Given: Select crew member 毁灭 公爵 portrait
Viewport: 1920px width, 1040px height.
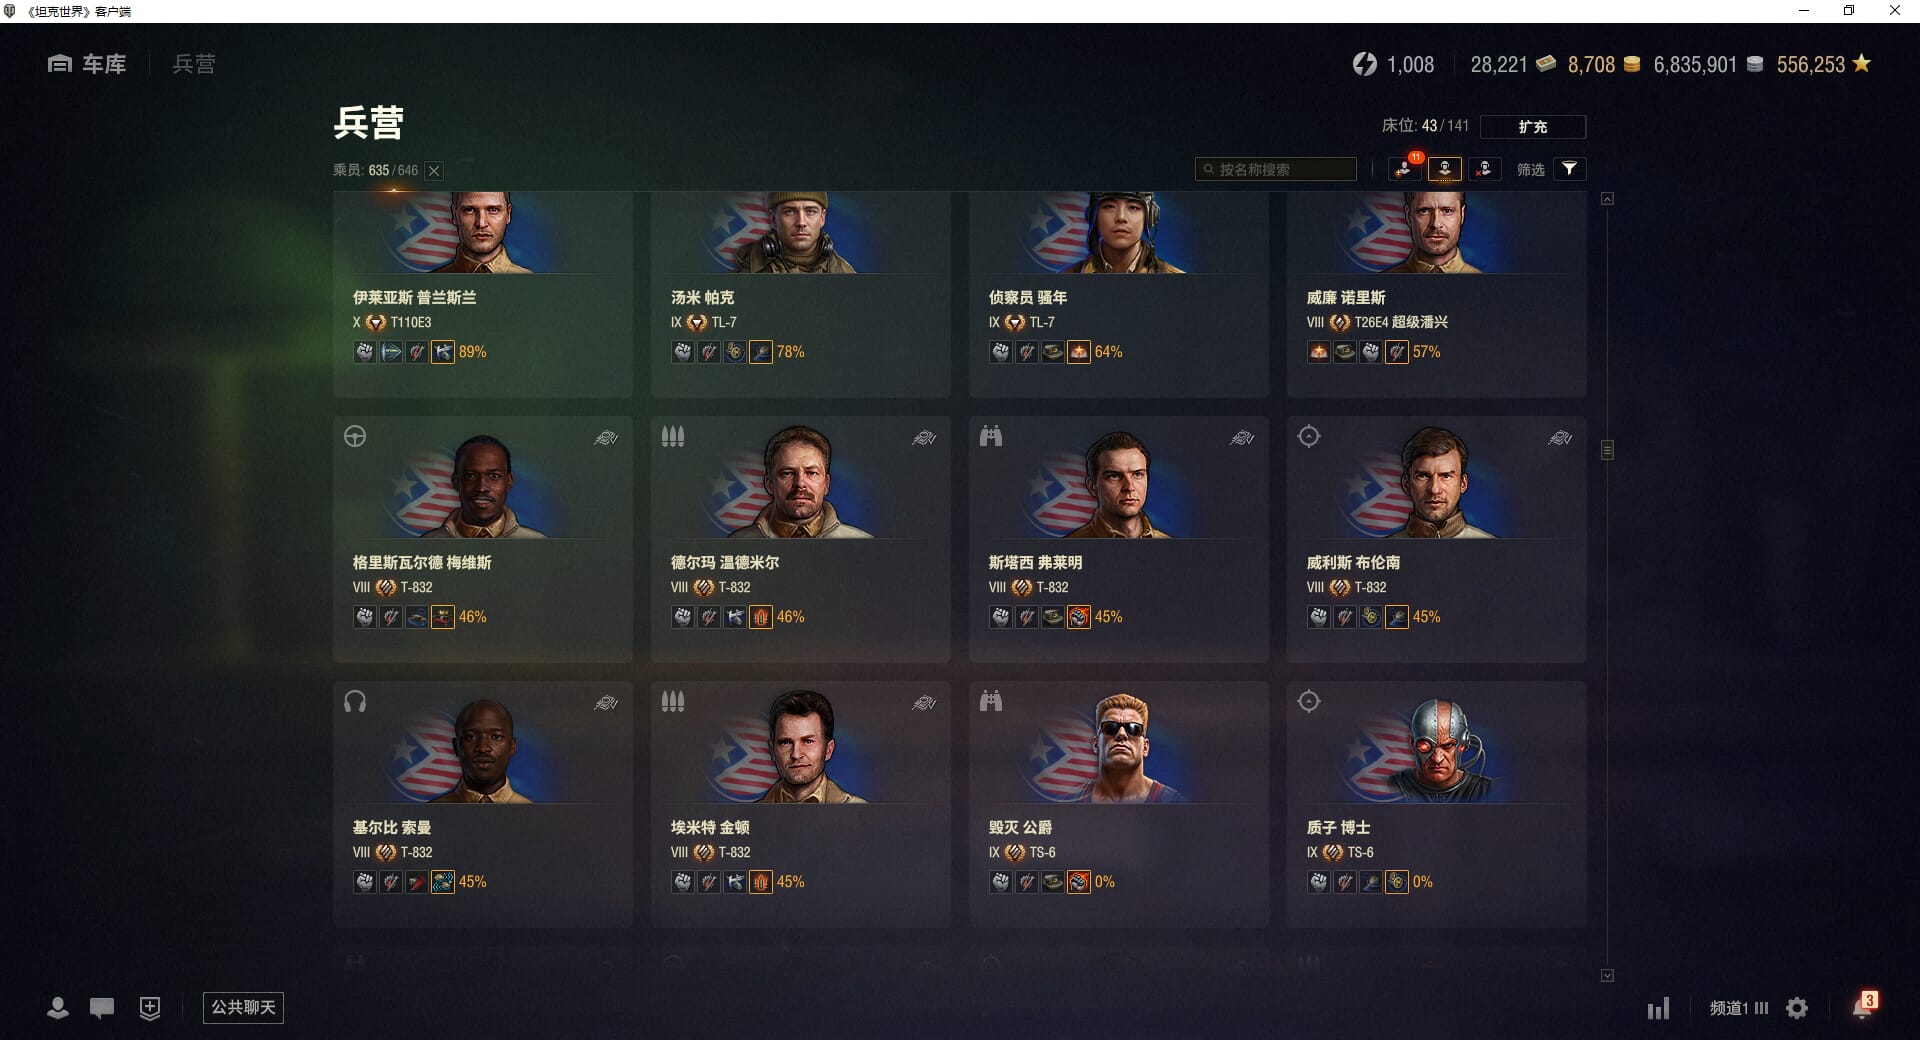Looking at the screenshot, I should 1118,745.
